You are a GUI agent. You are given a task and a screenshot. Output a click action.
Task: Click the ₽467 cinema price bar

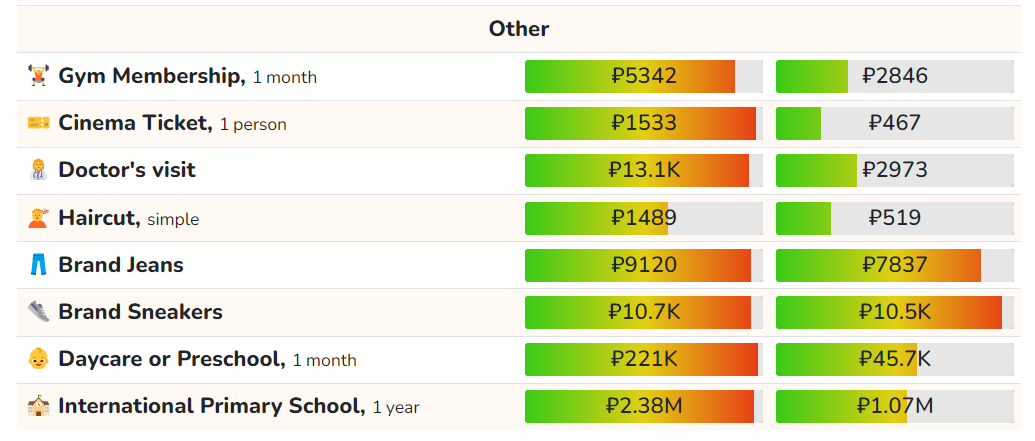(894, 123)
